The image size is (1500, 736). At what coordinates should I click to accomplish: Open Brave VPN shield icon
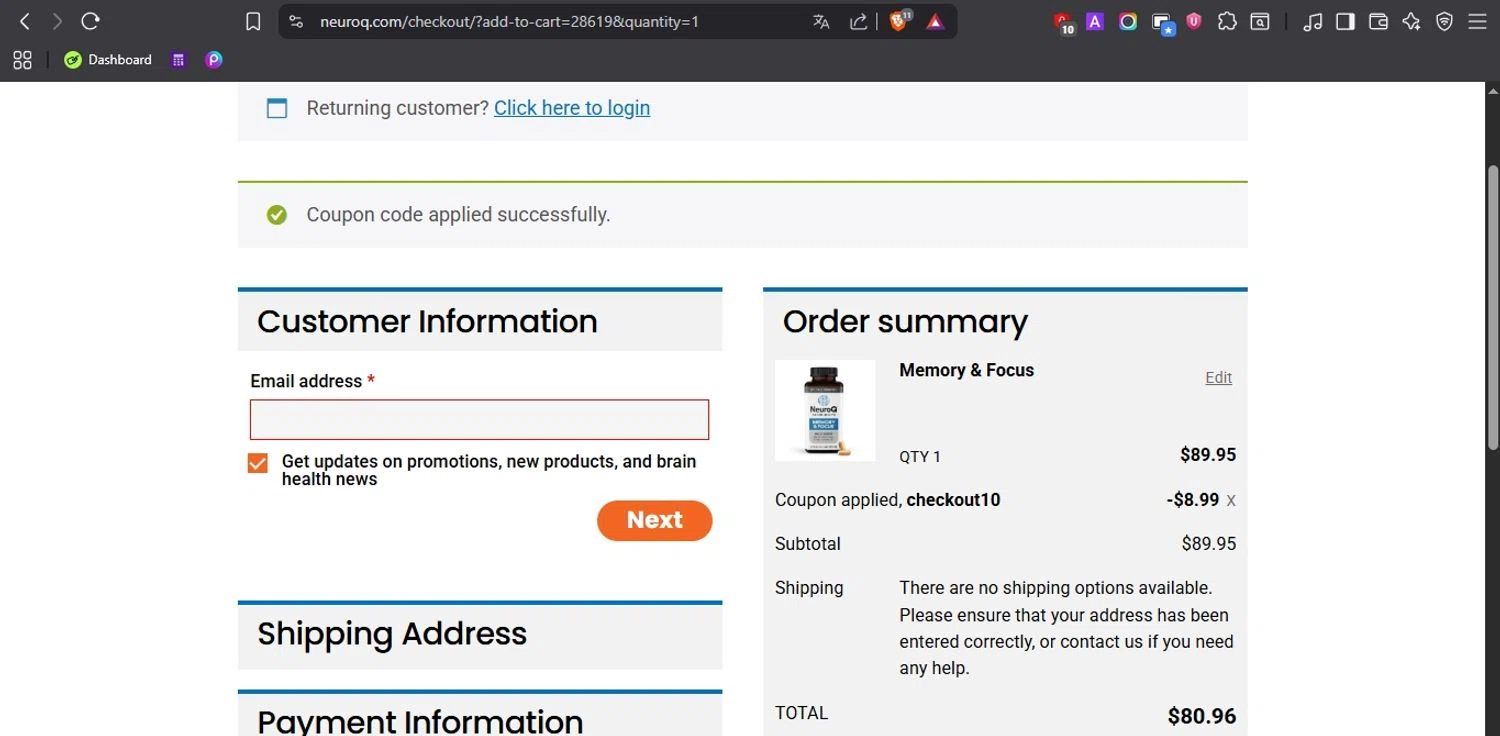(x=1444, y=21)
